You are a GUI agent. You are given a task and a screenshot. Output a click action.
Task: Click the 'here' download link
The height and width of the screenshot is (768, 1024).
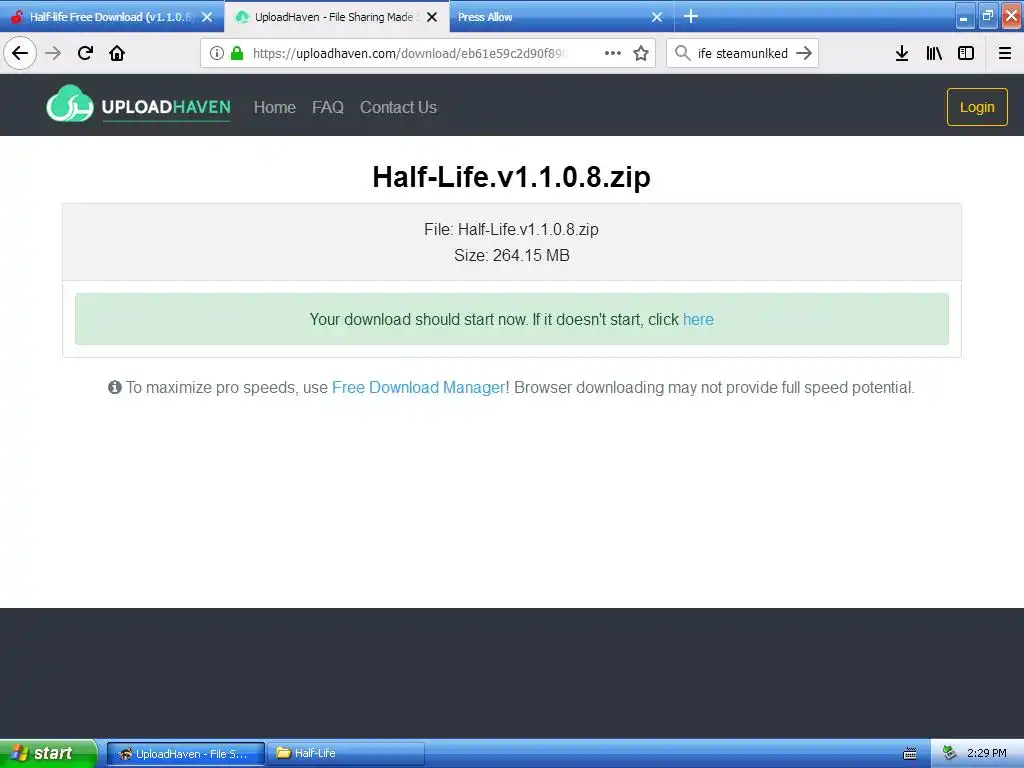point(698,319)
